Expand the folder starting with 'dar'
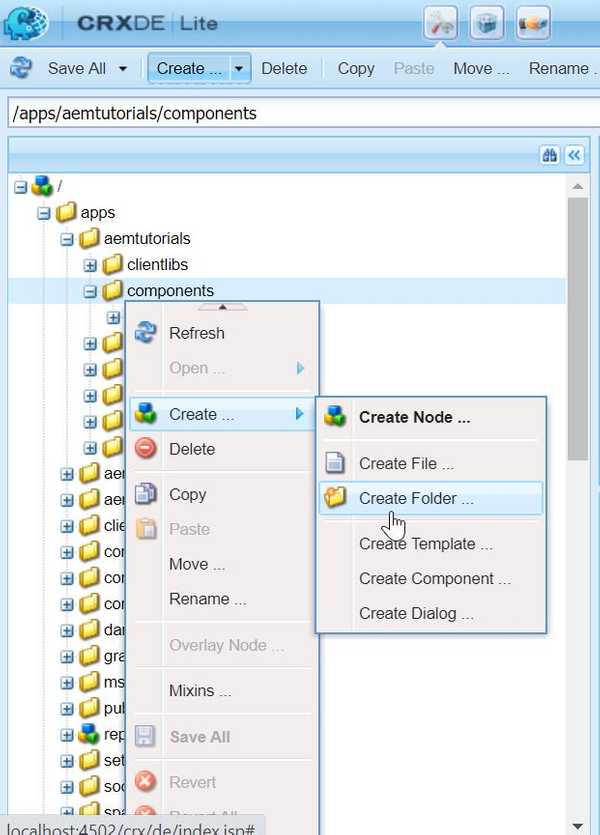Screen dimensions: 600x835 click(x=67, y=631)
